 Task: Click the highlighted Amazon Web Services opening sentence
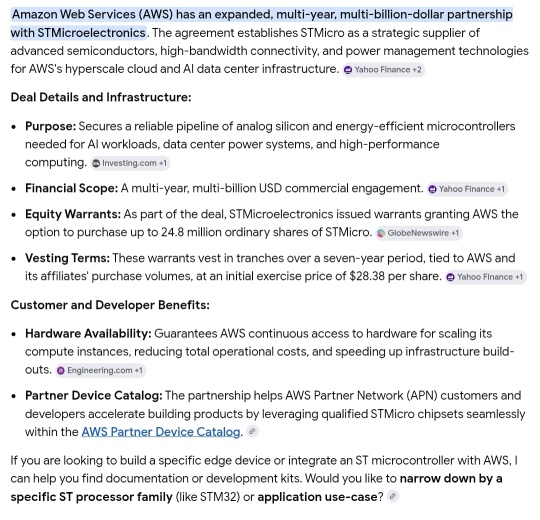[x=262, y=23]
